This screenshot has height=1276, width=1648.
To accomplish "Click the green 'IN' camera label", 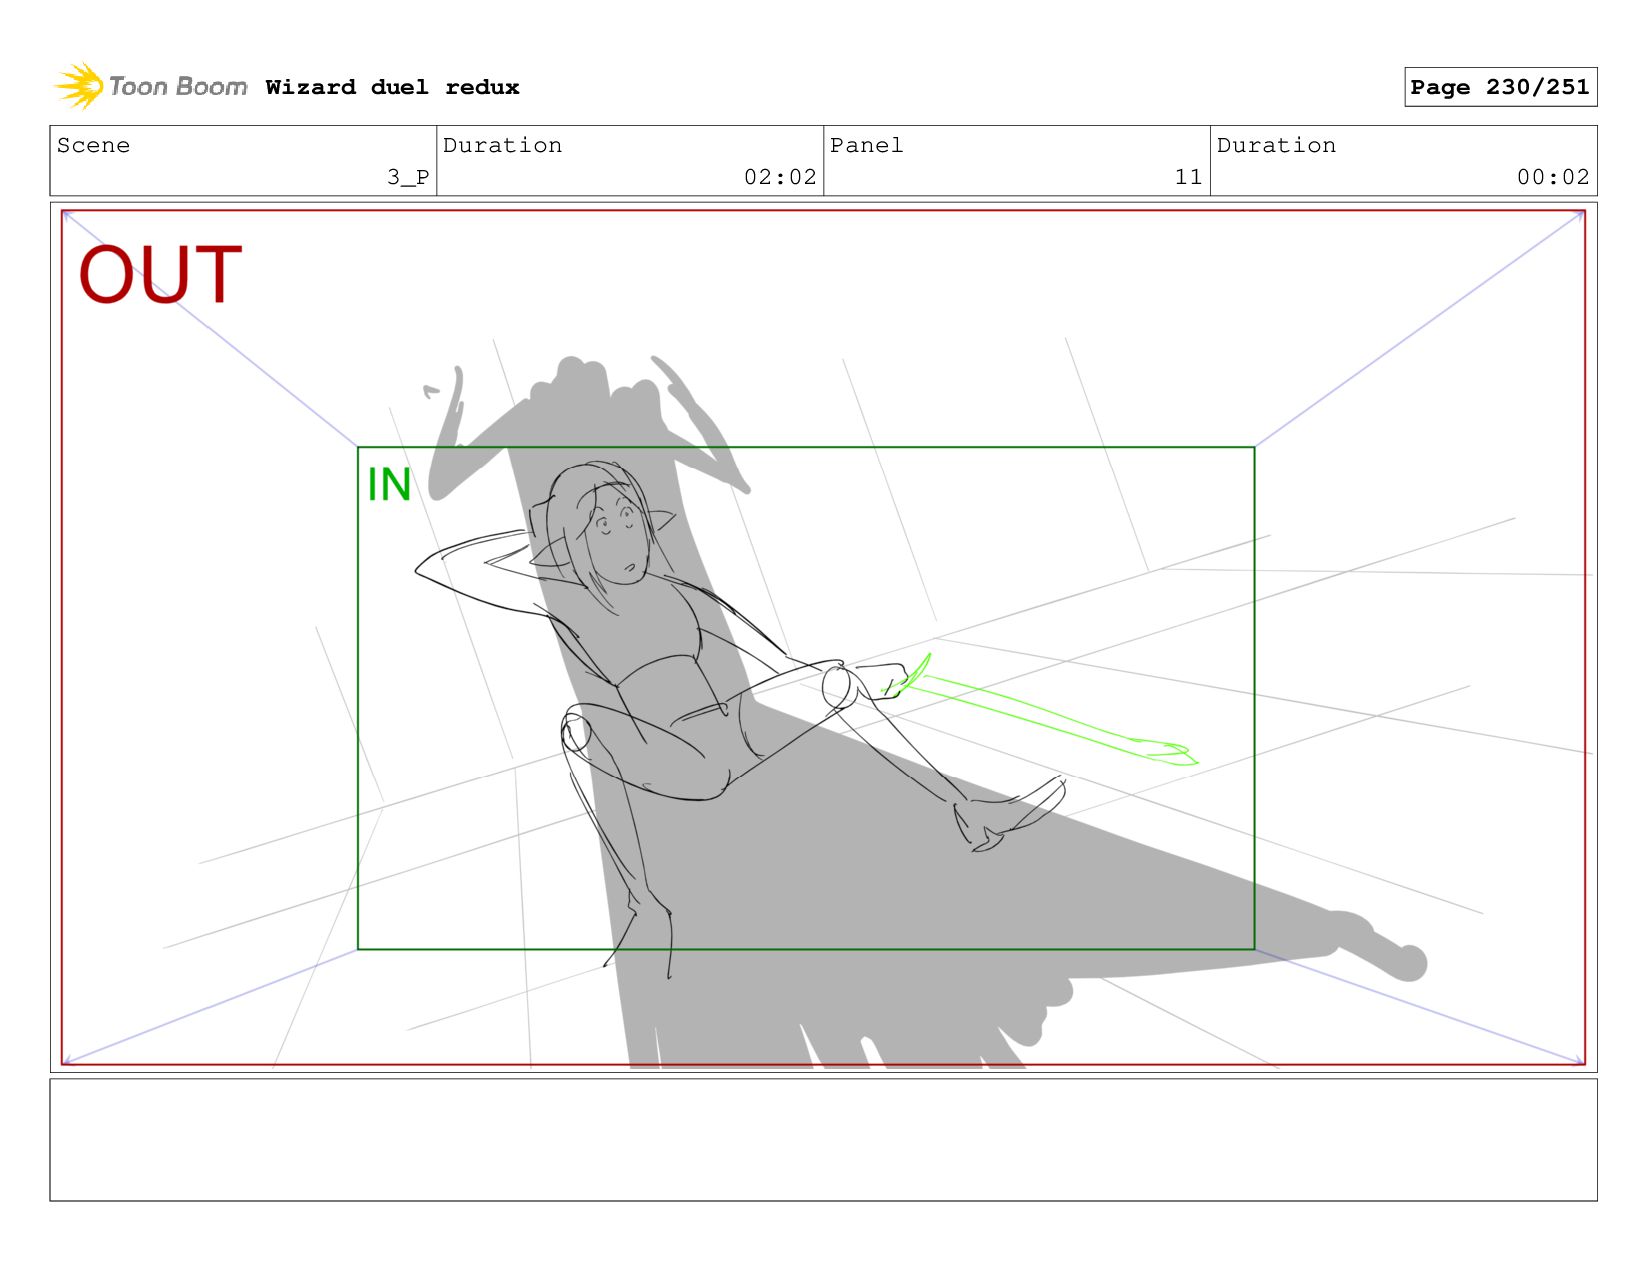I will point(389,485).
